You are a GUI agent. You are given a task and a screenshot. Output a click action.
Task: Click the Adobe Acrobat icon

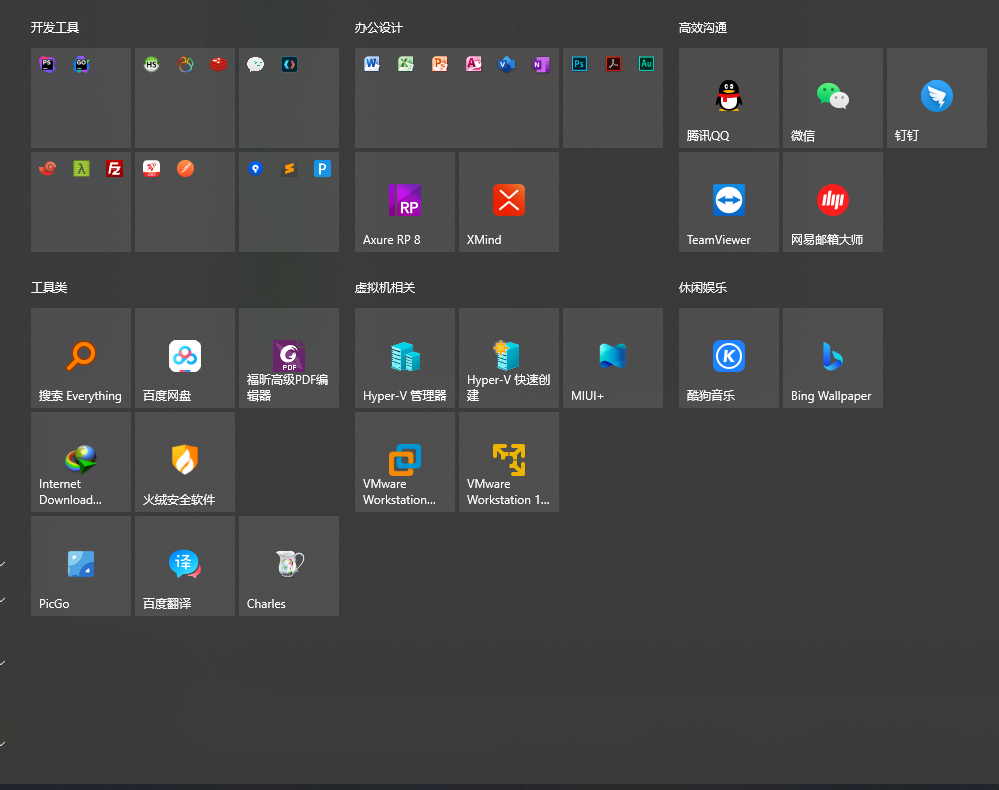pos(614,64)
